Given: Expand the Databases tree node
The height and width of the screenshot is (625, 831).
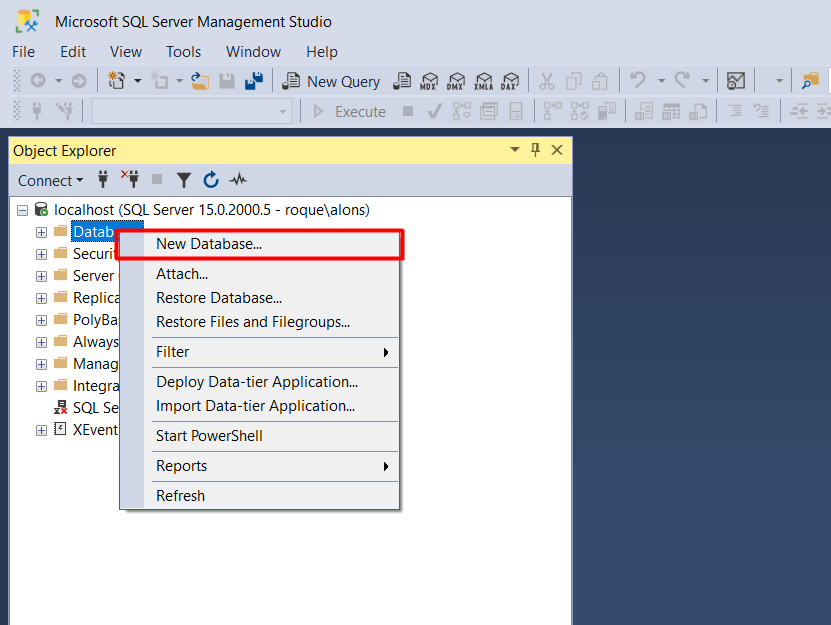Looking at the screenshot, I should pyautogui.click(x=41, y=232).
